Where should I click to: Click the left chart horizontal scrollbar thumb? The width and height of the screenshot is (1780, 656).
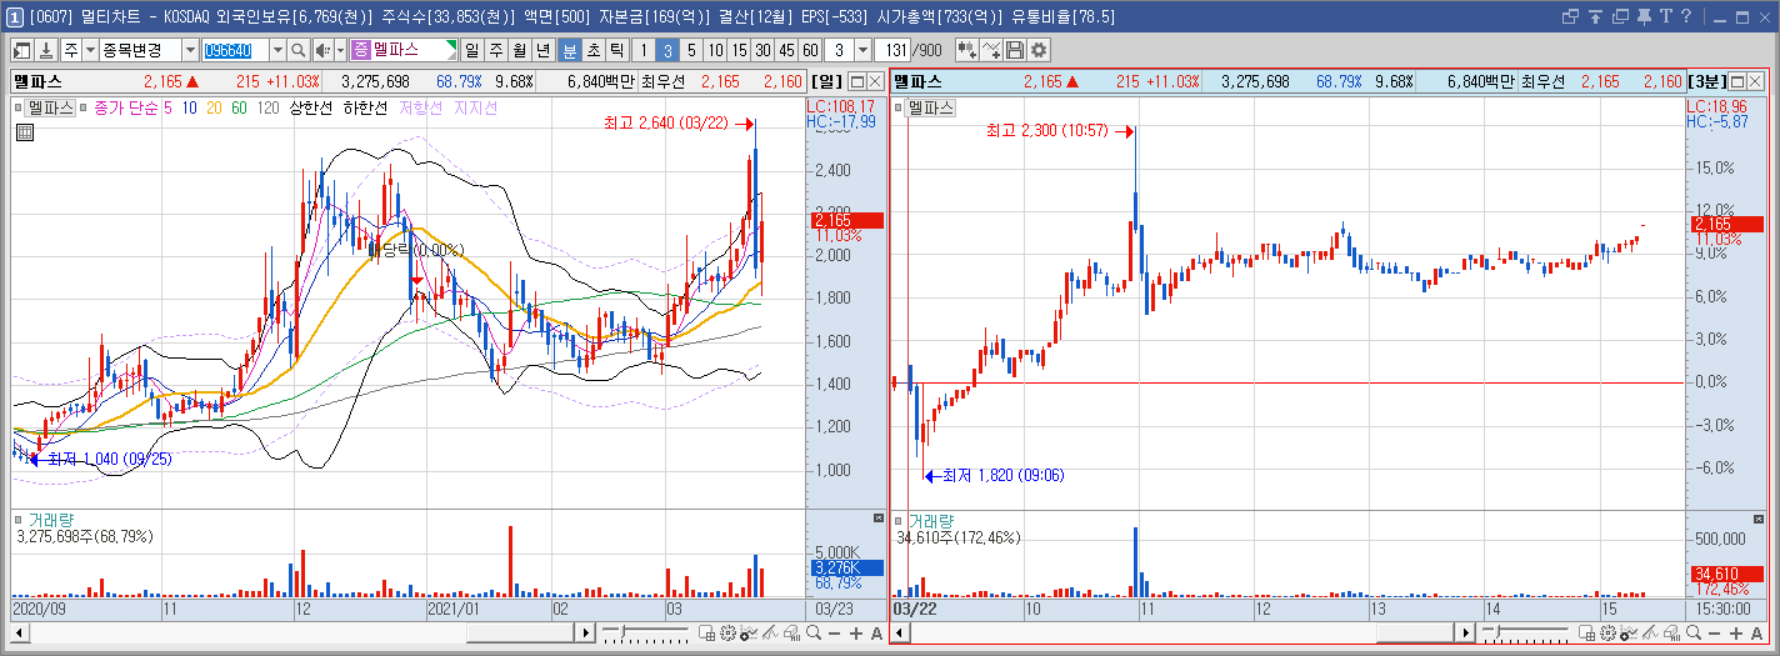tap(520, 633)
